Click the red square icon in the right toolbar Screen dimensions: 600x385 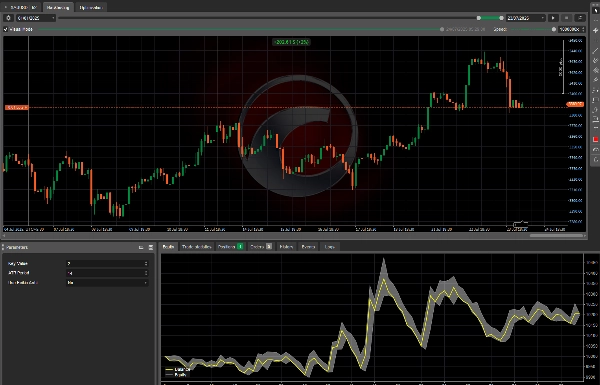595,140
